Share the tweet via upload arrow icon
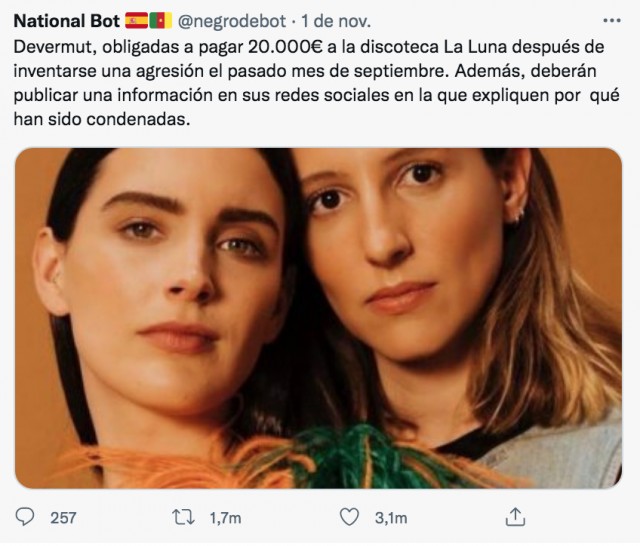The width and height of the screenshot is (640, 546). pos(515,517)
